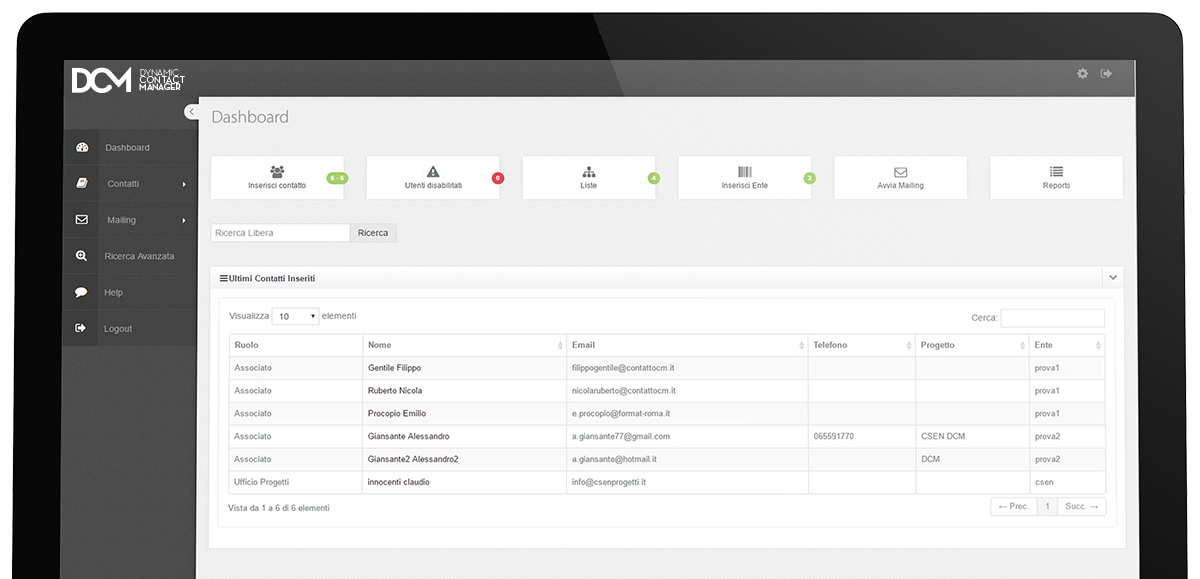Screen dimensions: 1200x579
Task: Click the green badge on Inserisci Ente
Action: 810,178
